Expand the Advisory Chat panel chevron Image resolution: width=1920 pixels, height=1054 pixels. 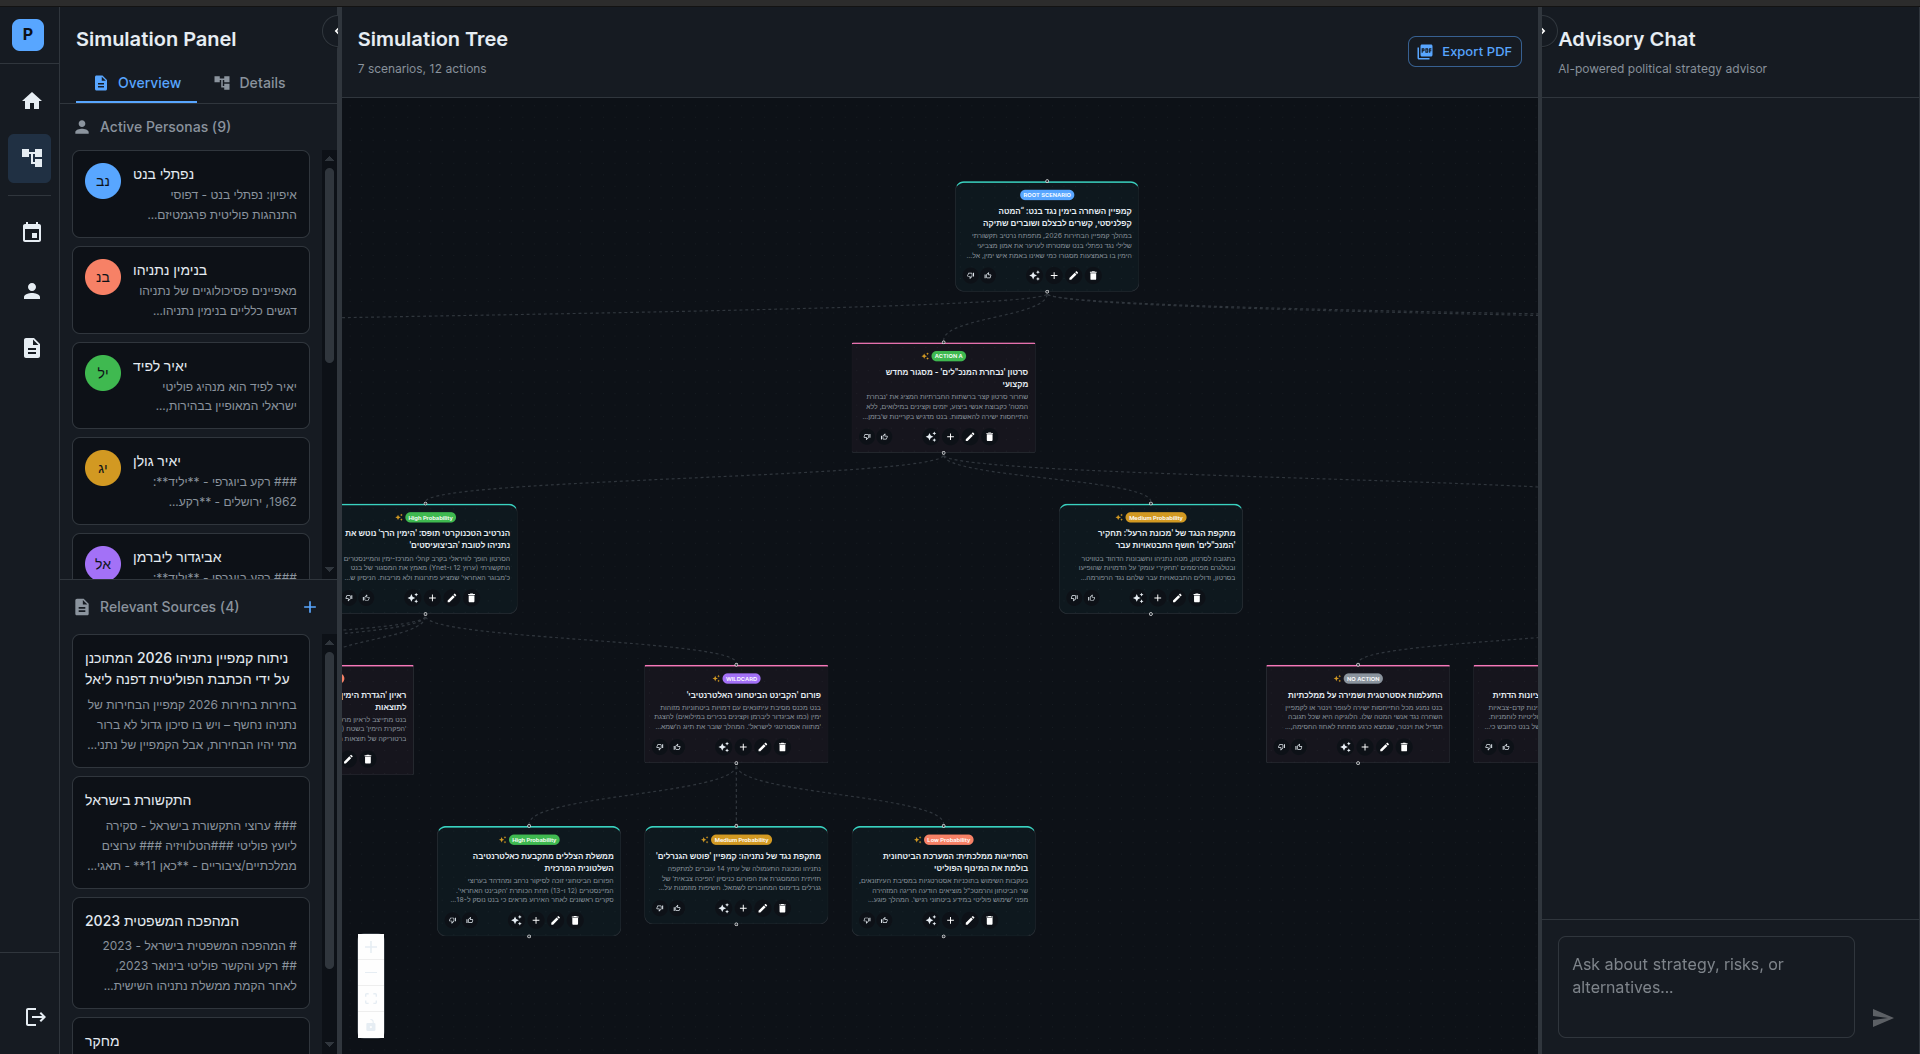click(x=1545, y=31)
